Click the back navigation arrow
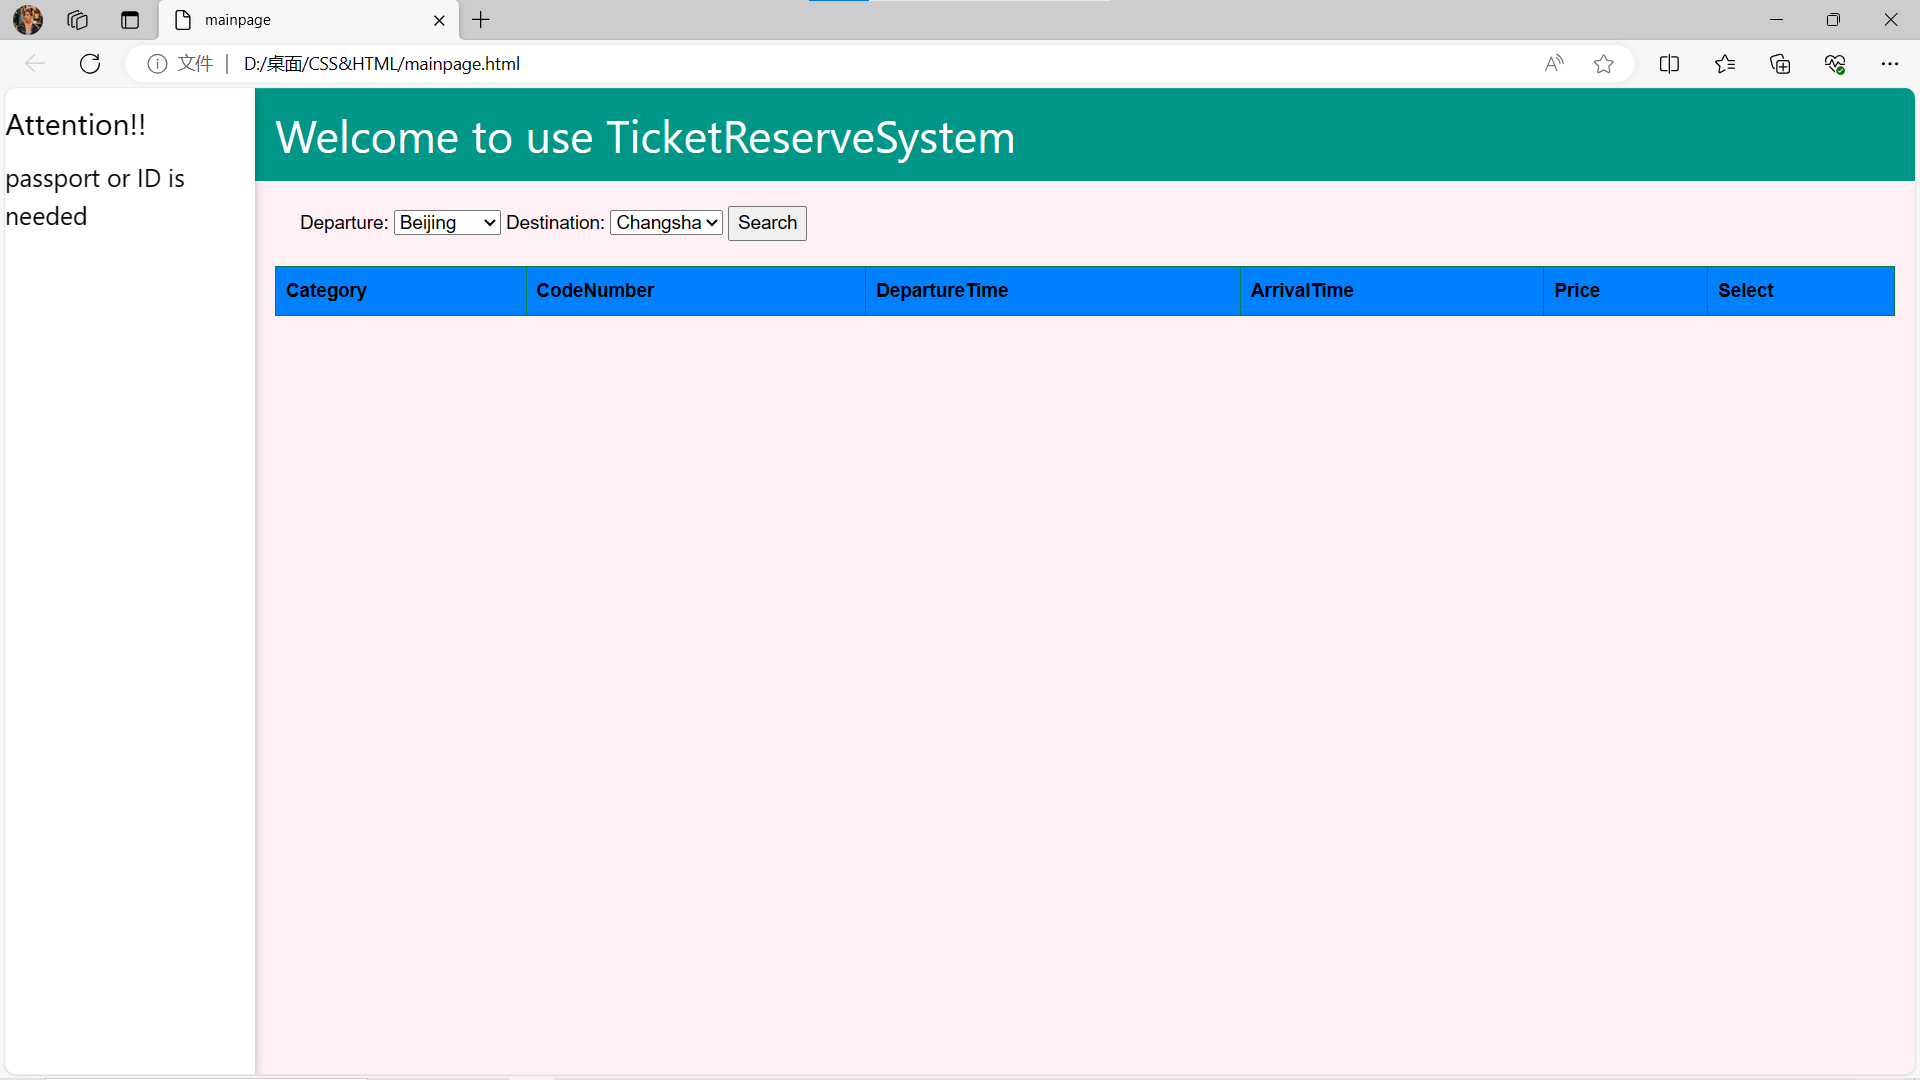Viewport: 1920px width, 1080px height. tap(35, 64)
